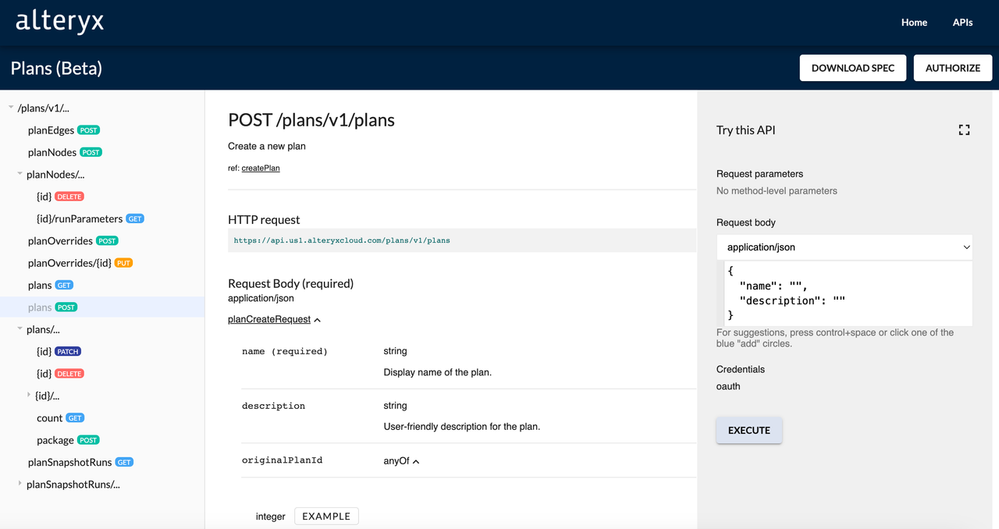Screen dimensions: 999x529
Task: Select planSnapshotRuns GET endpoint
Action: [x=80, y=462]
